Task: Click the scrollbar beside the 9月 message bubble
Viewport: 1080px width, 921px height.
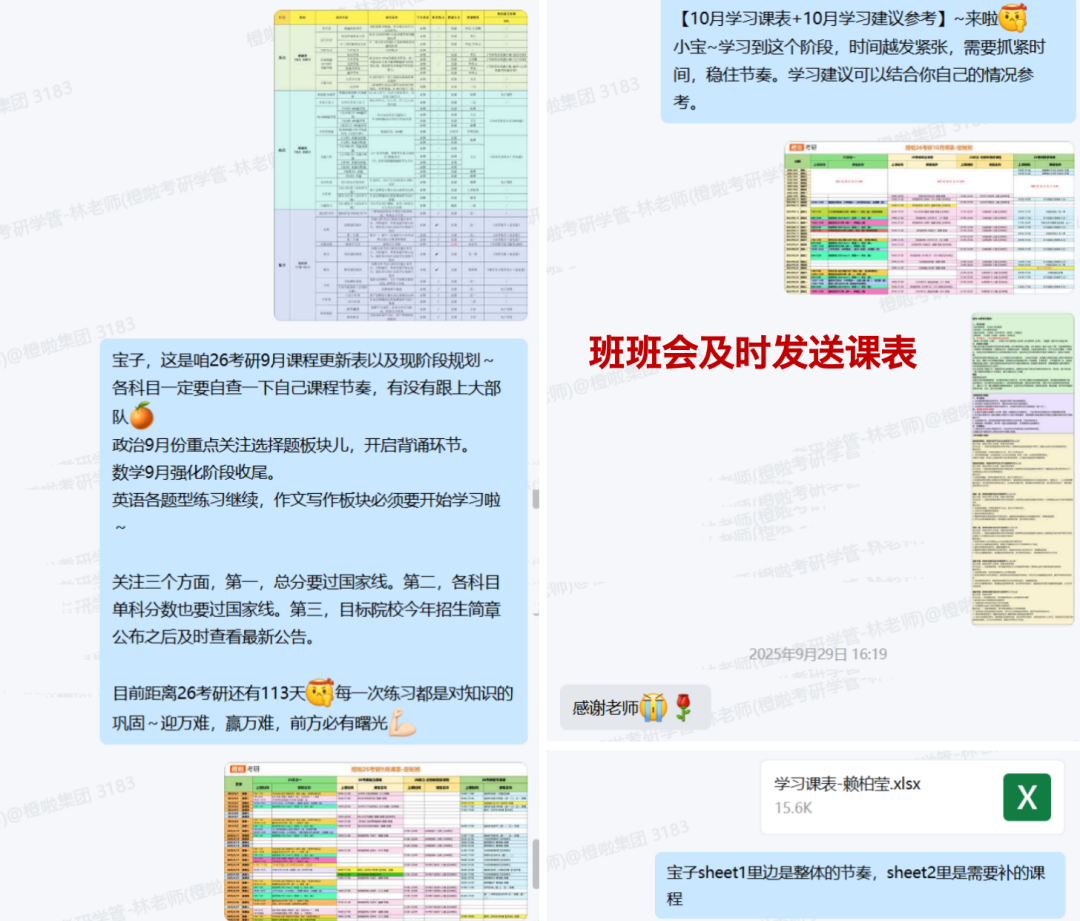Action: [x=536, y=499]
